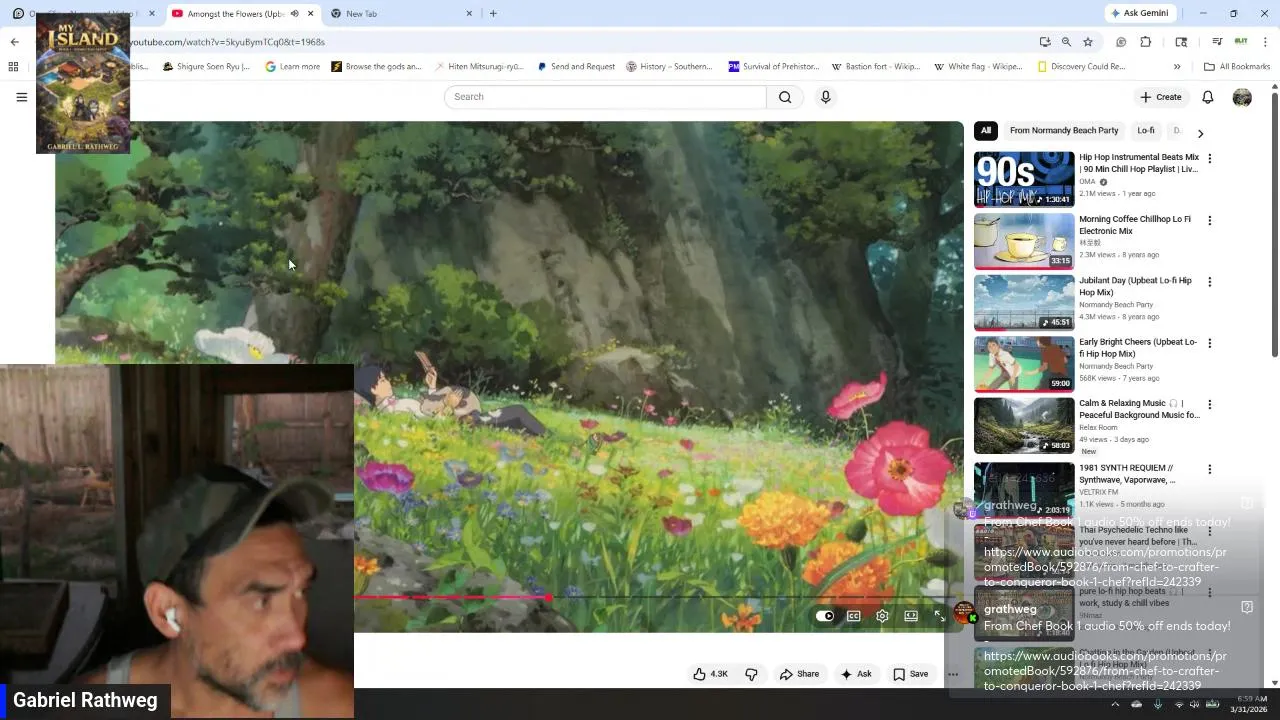This screenshot has height=720, width=1280.
Task: Start voice search with the microphone icon
Action: point(825,97)
